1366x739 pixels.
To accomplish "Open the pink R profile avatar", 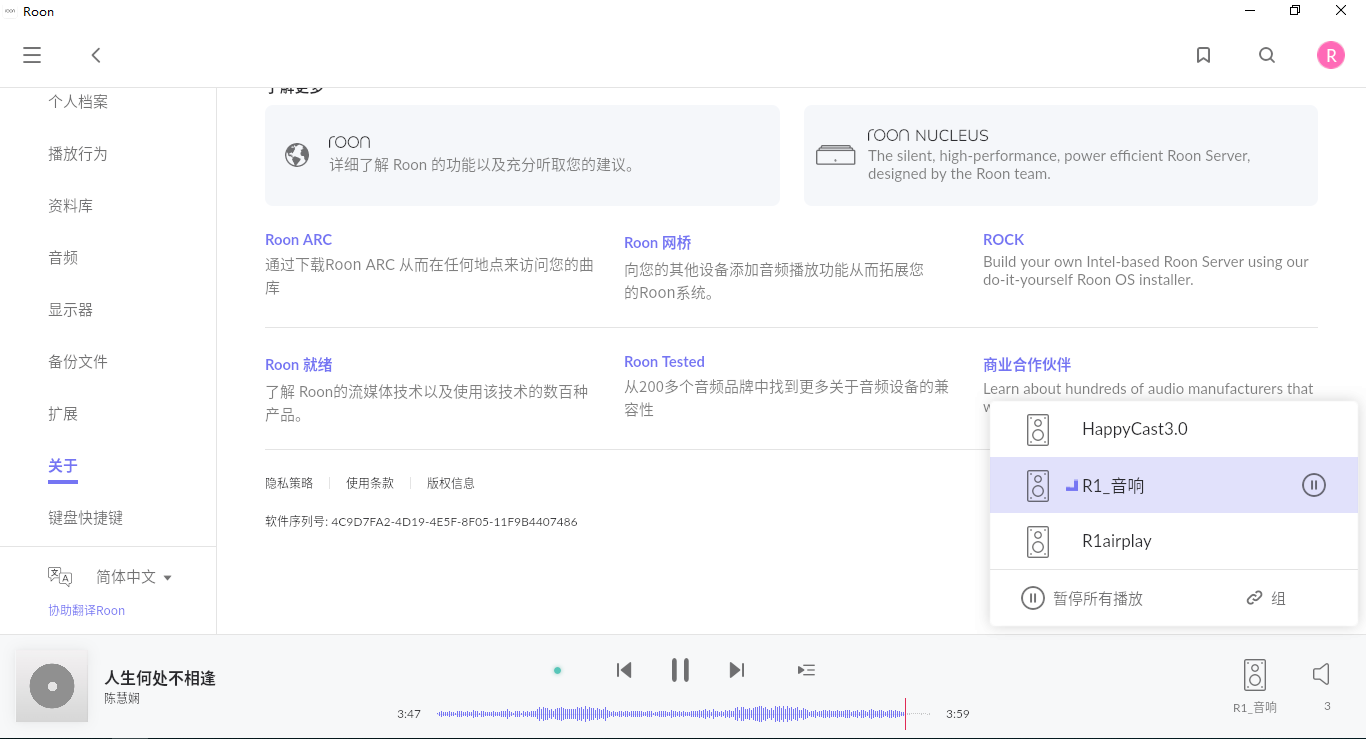I will [x=1331, y=55].
